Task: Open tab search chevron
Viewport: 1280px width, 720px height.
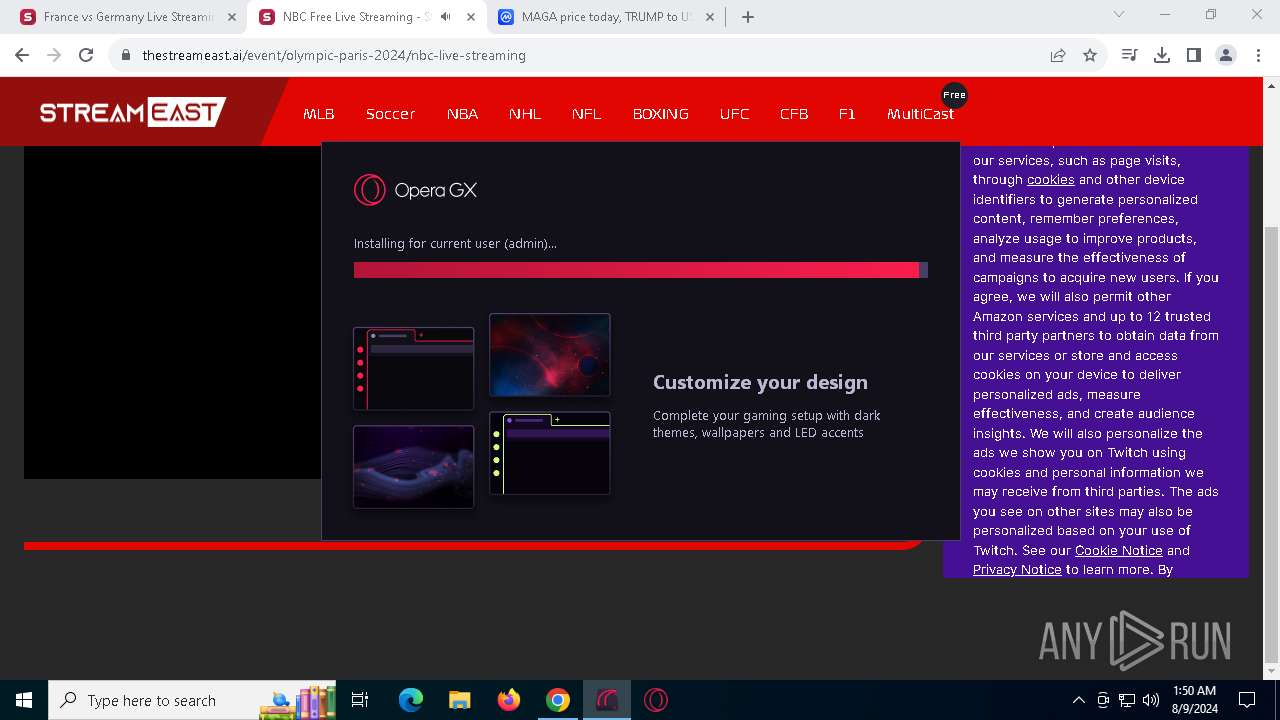Action: (x=1119, y=14)
